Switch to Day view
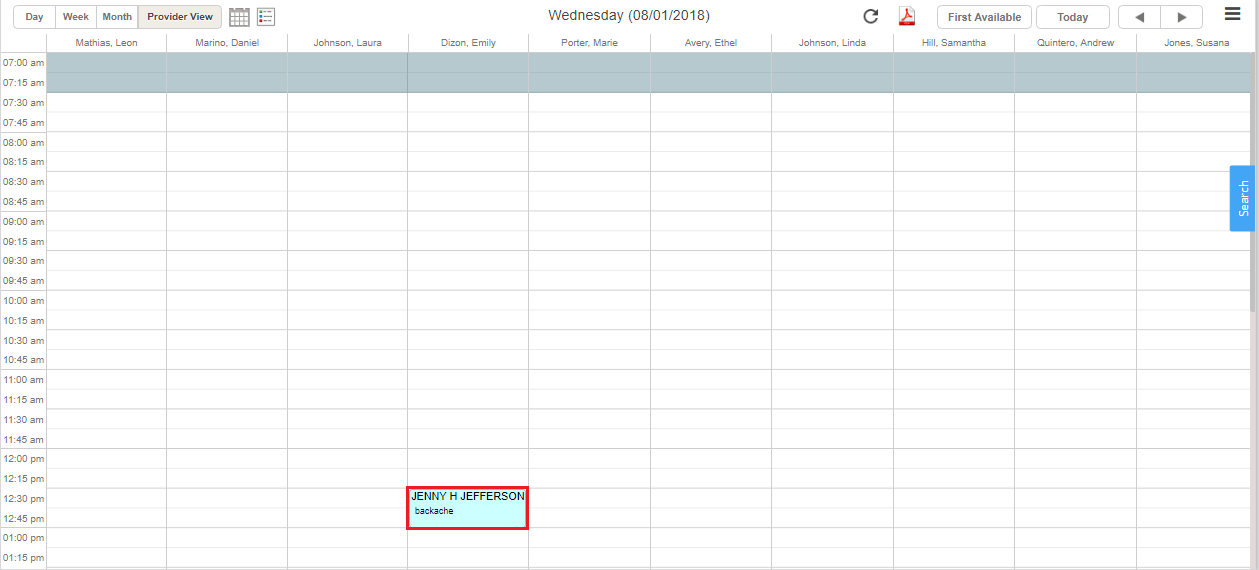This screenshot has height=570, width=1259. [34, 17]
